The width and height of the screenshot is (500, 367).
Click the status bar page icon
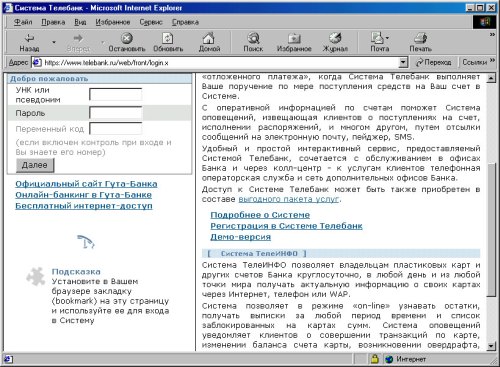(8, 359)
